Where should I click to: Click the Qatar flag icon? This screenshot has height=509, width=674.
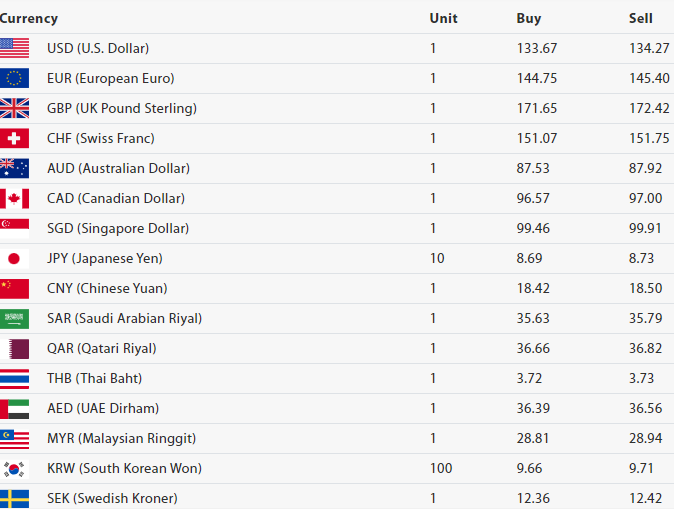coord(14,348)
